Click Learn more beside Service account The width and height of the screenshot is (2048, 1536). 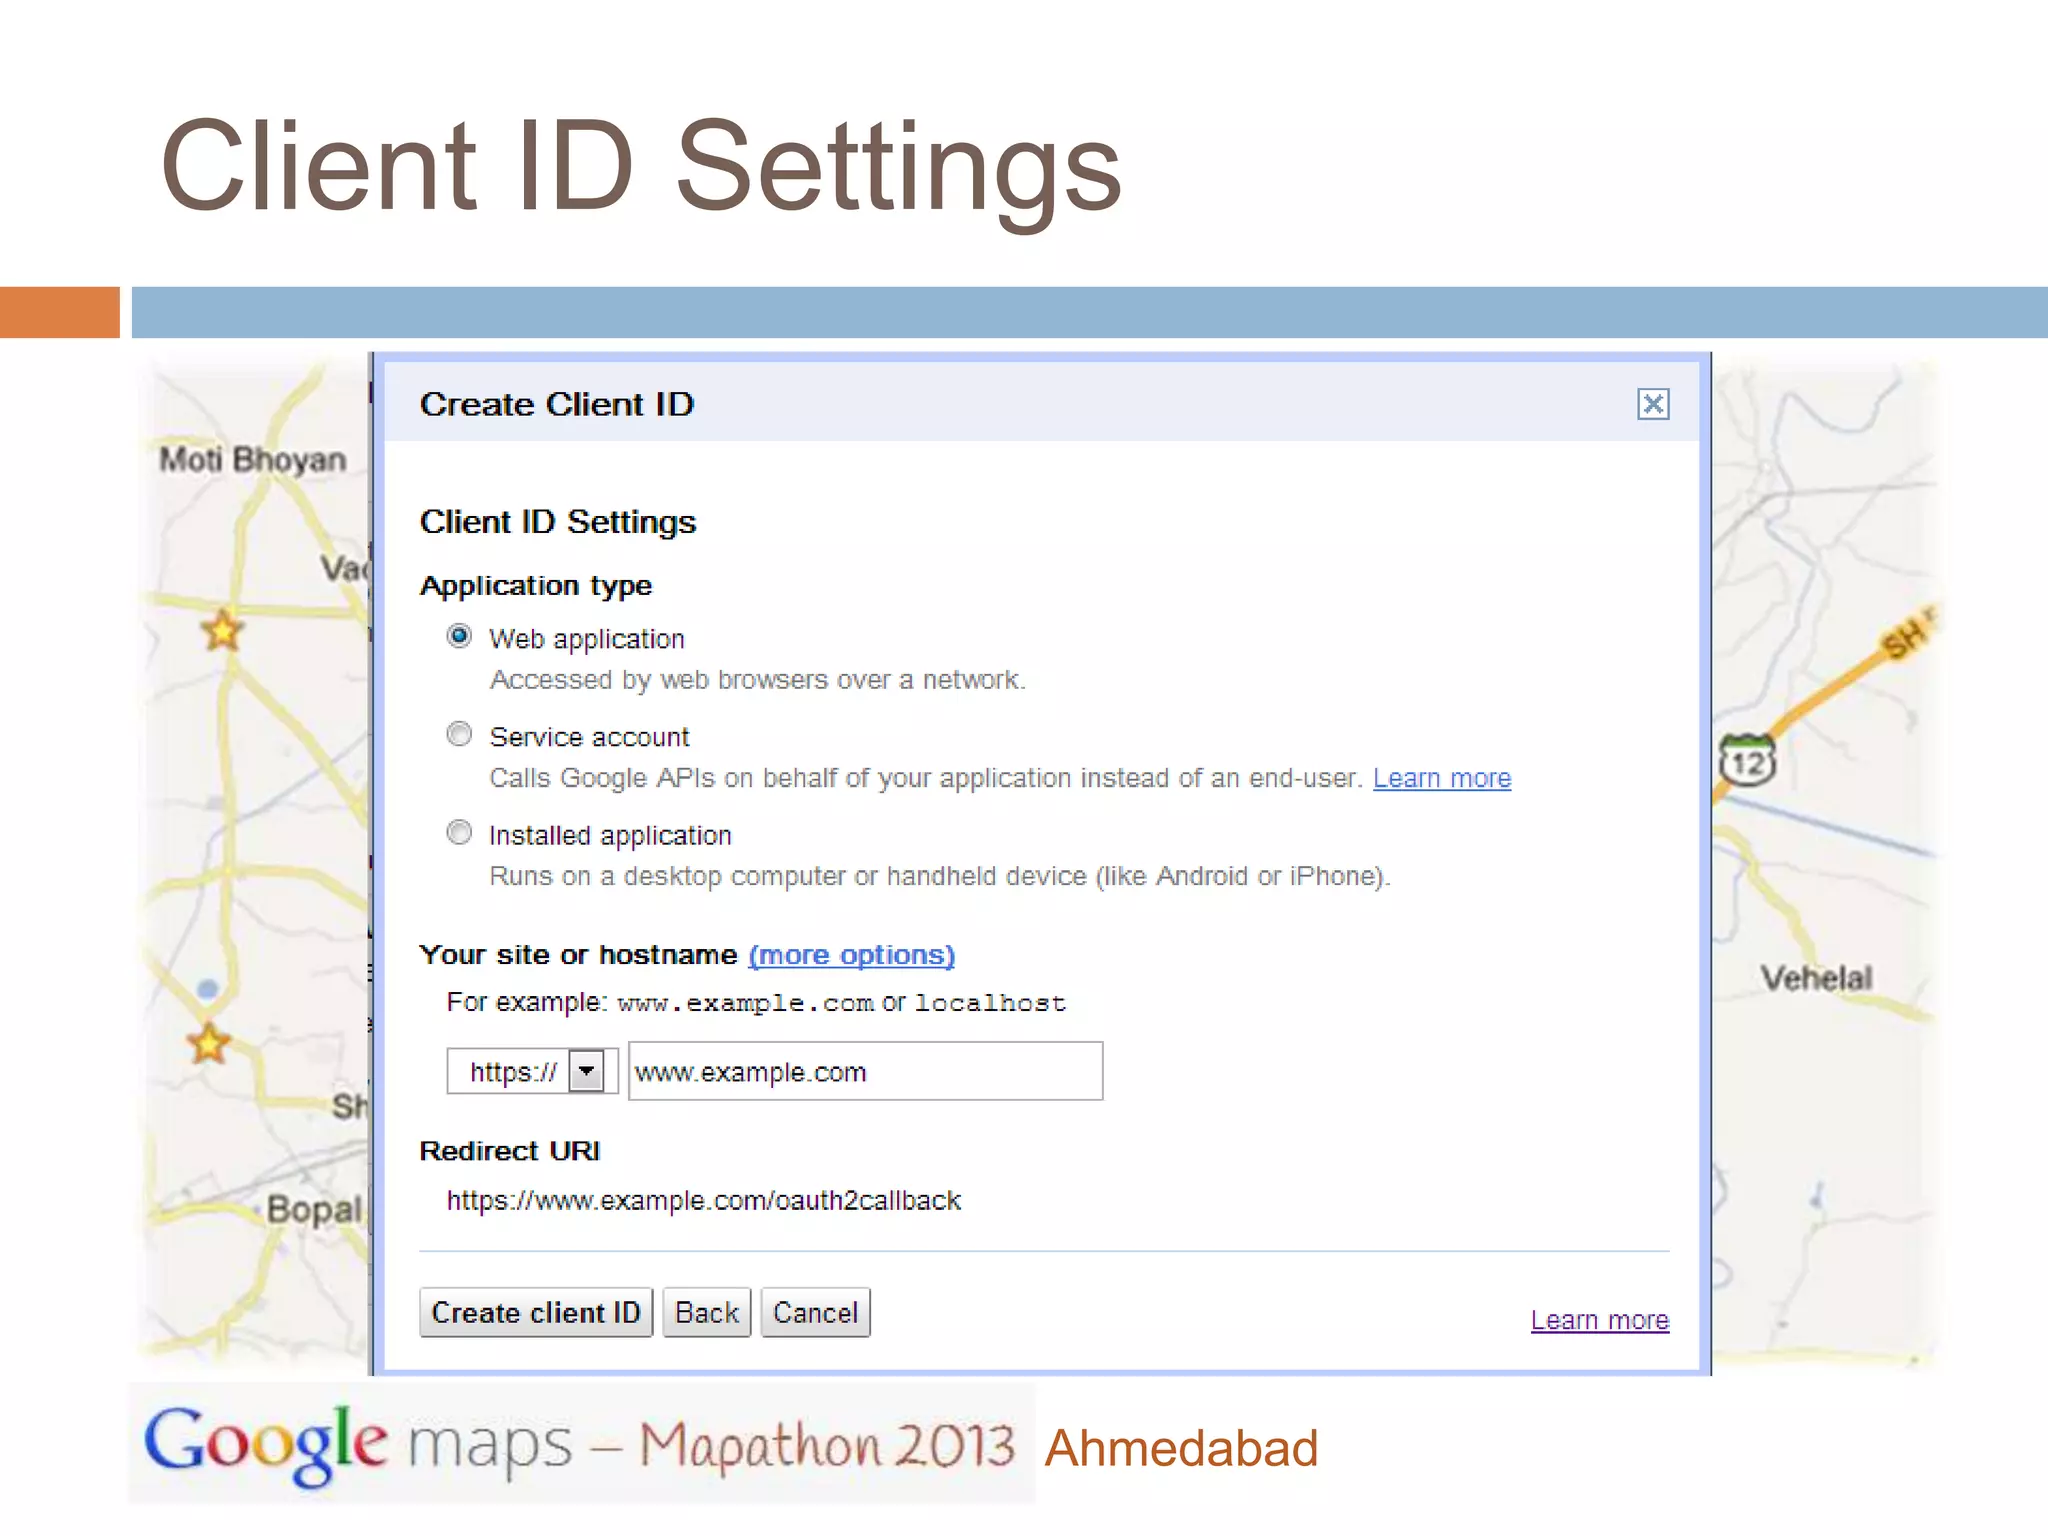1441,778
